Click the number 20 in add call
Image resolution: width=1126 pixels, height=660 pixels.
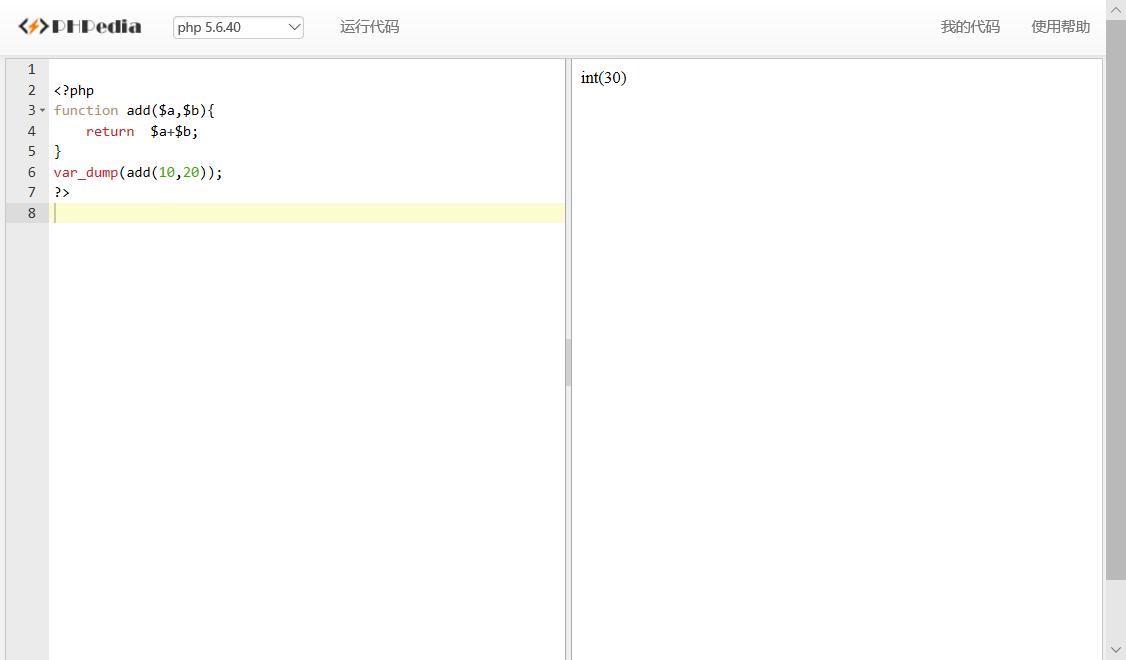point(191,172)
